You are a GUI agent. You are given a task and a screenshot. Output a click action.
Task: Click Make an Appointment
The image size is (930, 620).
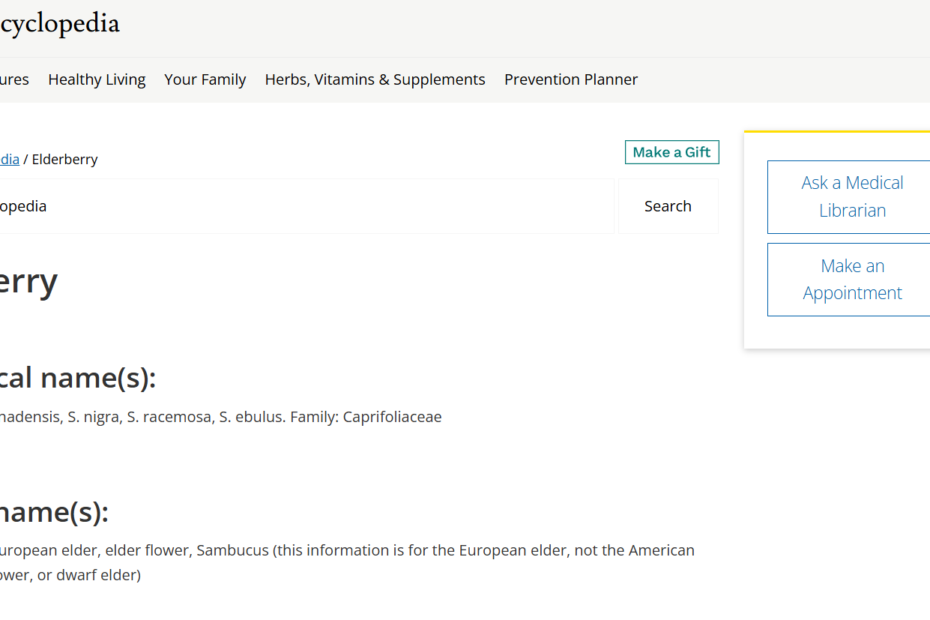tap(851, 280)
